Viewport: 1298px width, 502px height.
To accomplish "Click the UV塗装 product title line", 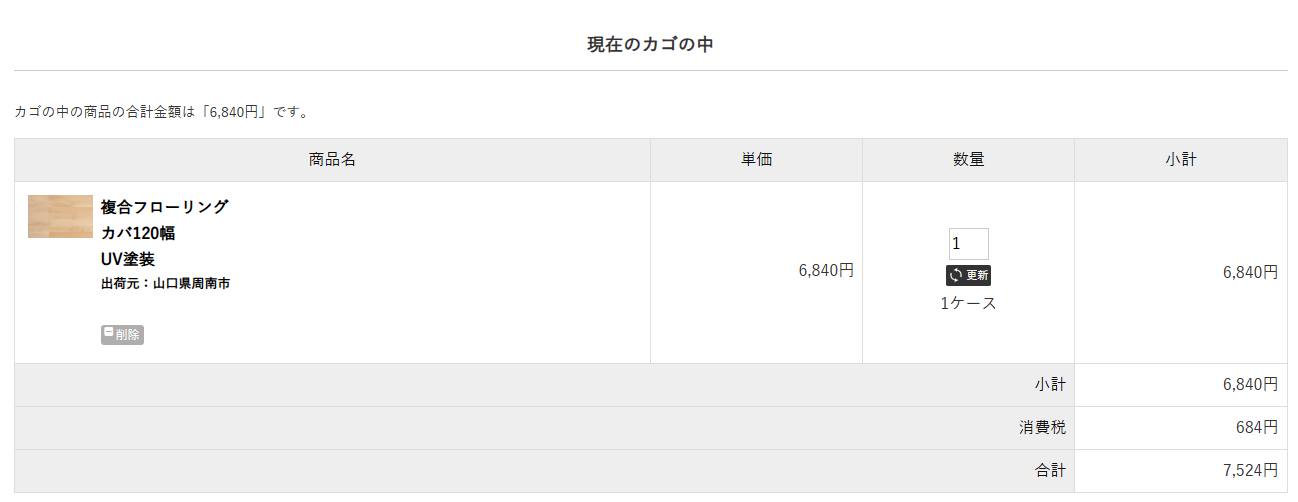I will coord(128,259).
